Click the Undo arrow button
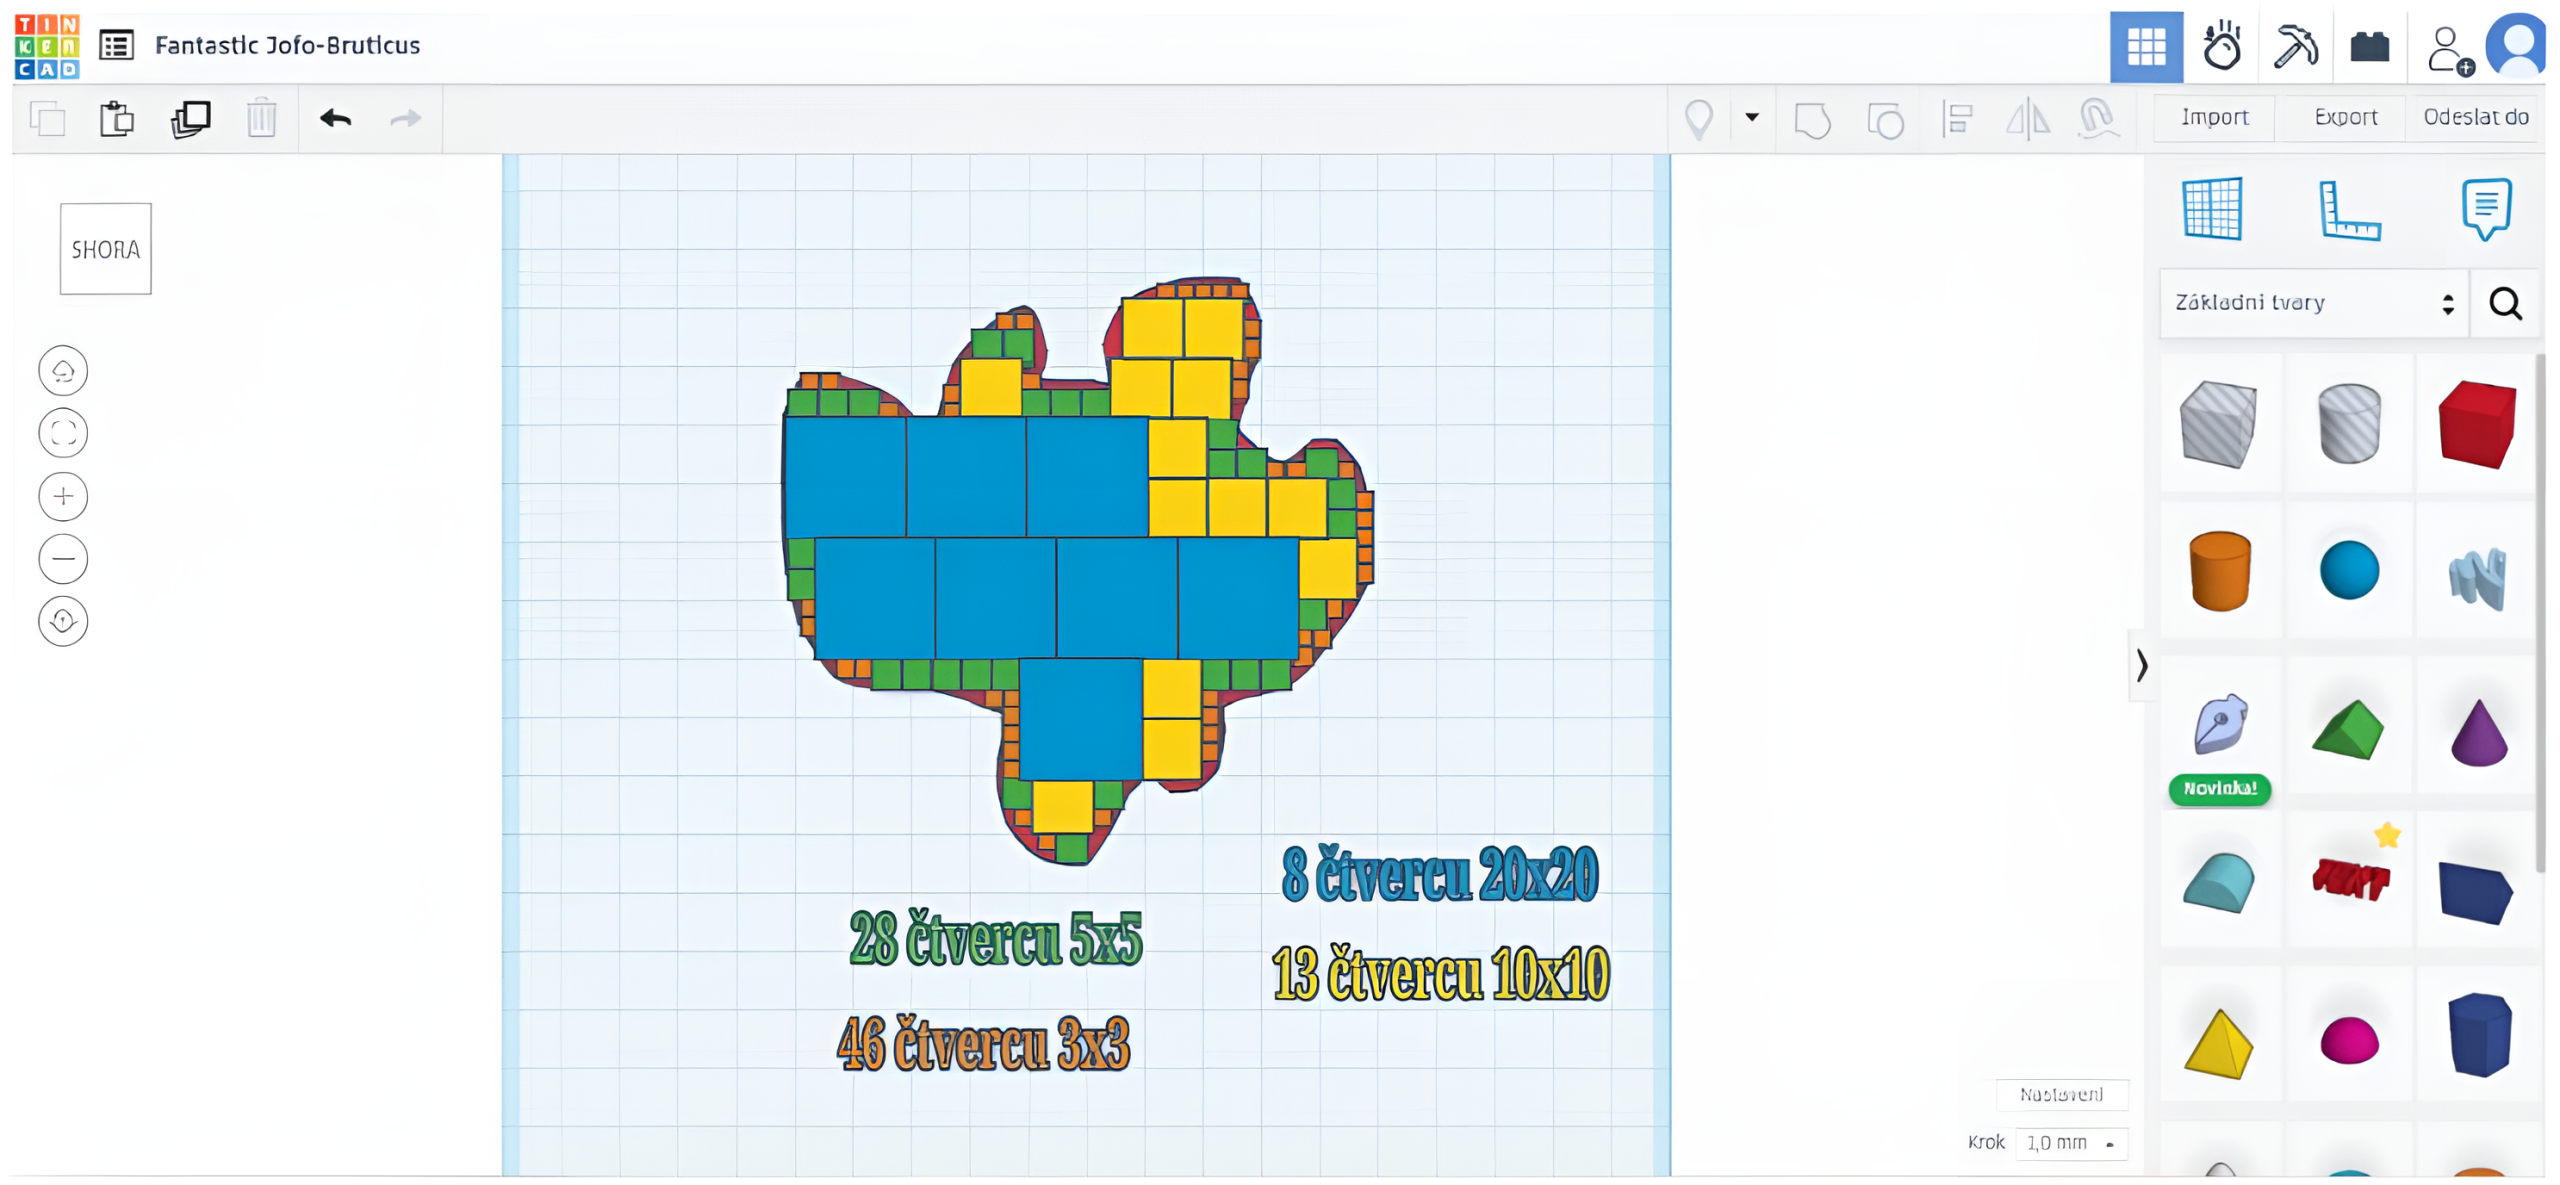Image resolution: width=2560 pixels, height=1185 pixels. 335,118
